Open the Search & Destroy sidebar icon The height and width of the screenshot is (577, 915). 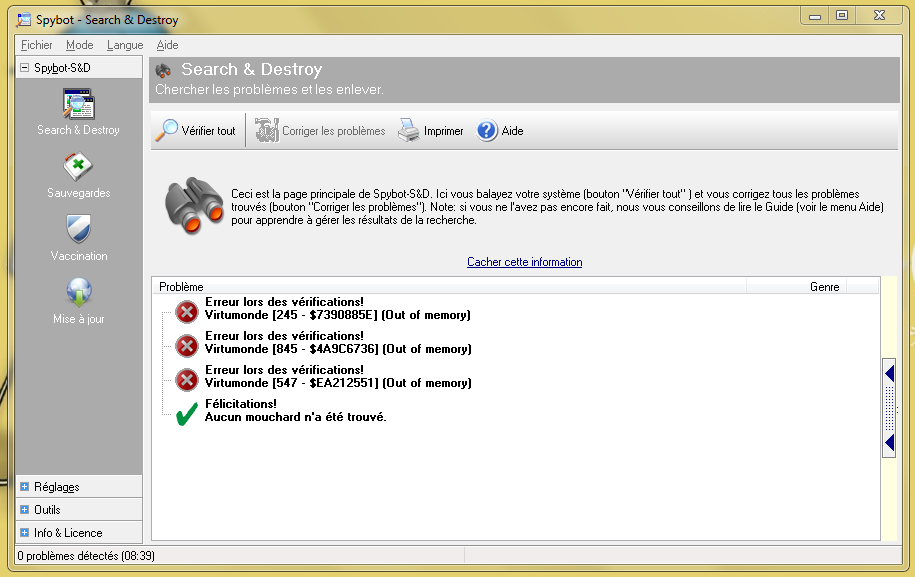pos(78,105)
